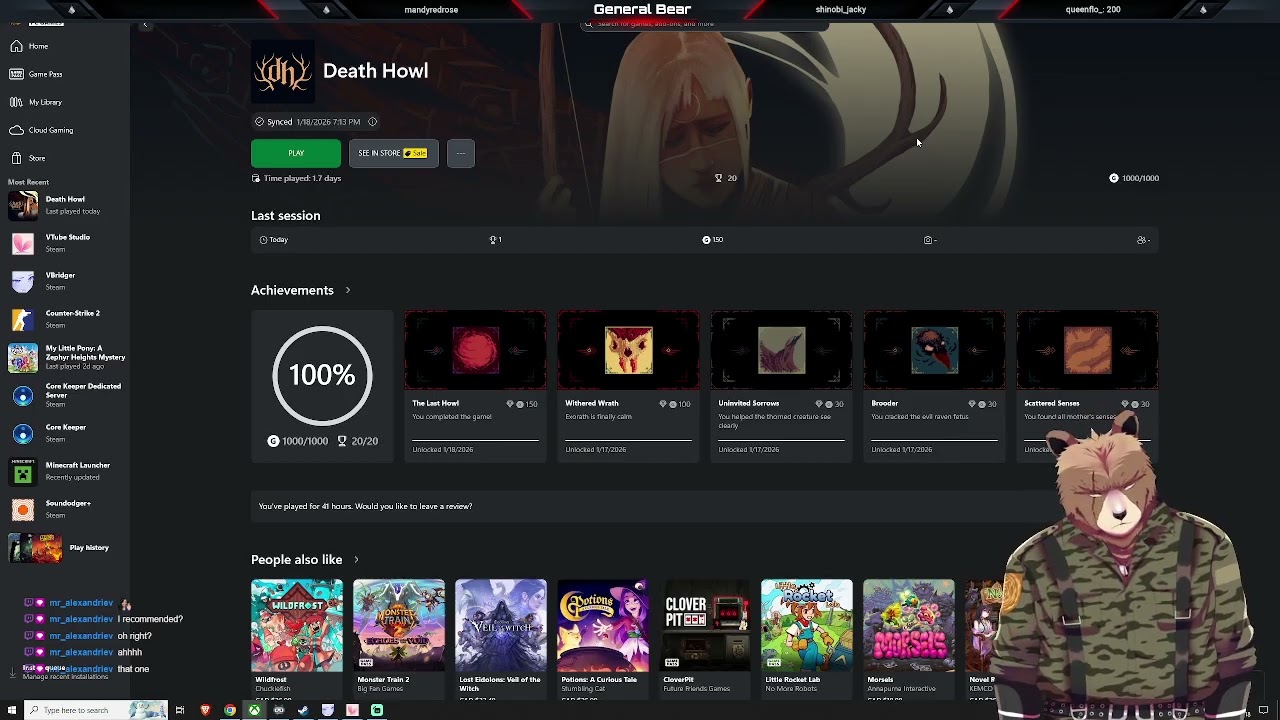Click VTube Studio pink taskbar icon
This screenshot has height=720, width=1280.
(352, 710)
